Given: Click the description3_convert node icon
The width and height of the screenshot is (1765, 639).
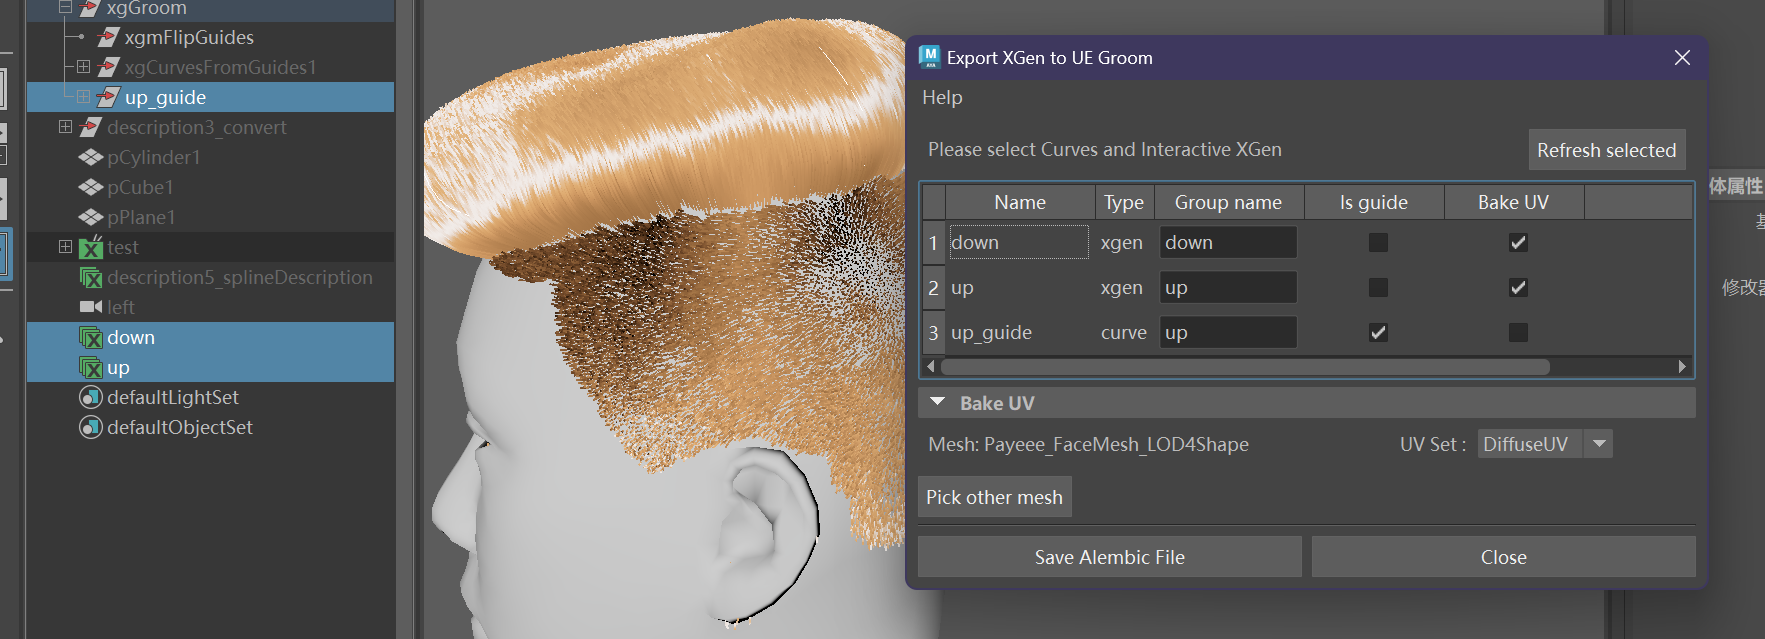Looking at the screenshot, I should (91, 127).
